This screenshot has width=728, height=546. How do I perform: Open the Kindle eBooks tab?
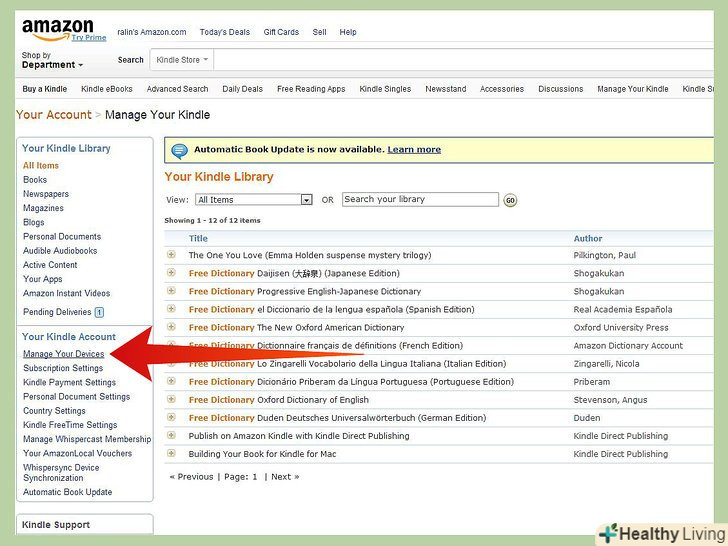click(107, 89)
